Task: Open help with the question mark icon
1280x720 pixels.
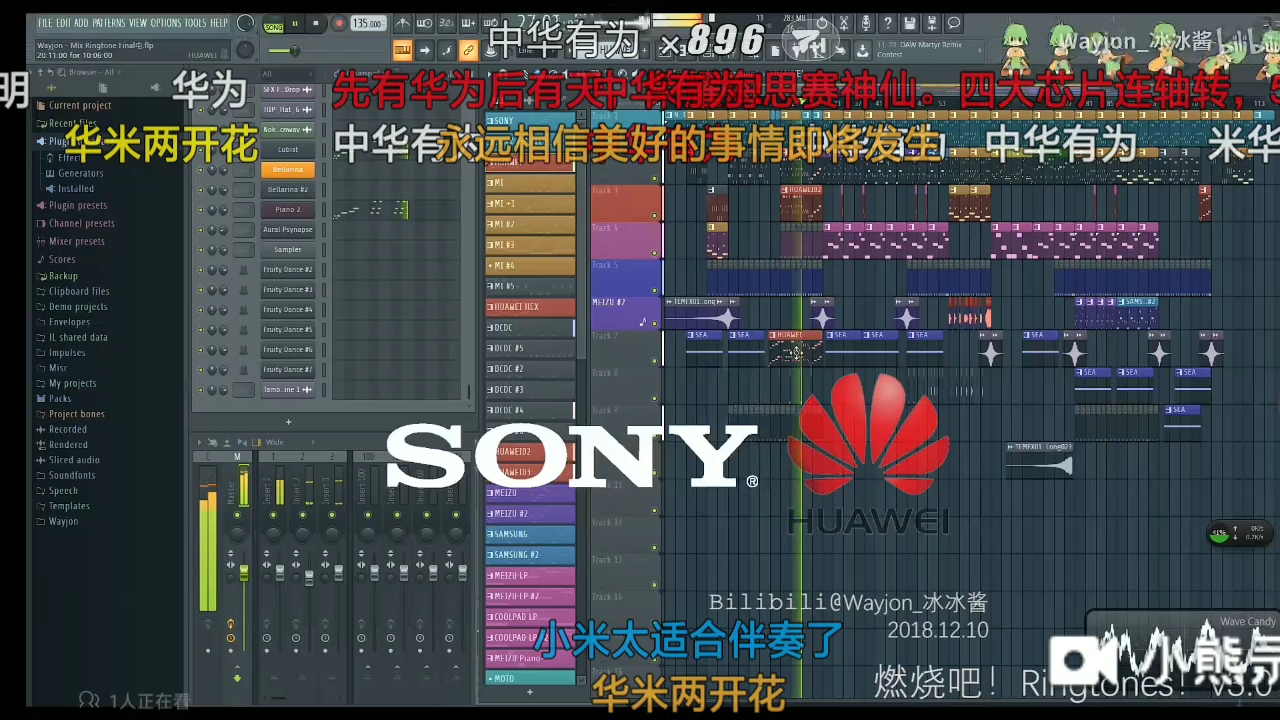Action: click(x=888, y=22)
